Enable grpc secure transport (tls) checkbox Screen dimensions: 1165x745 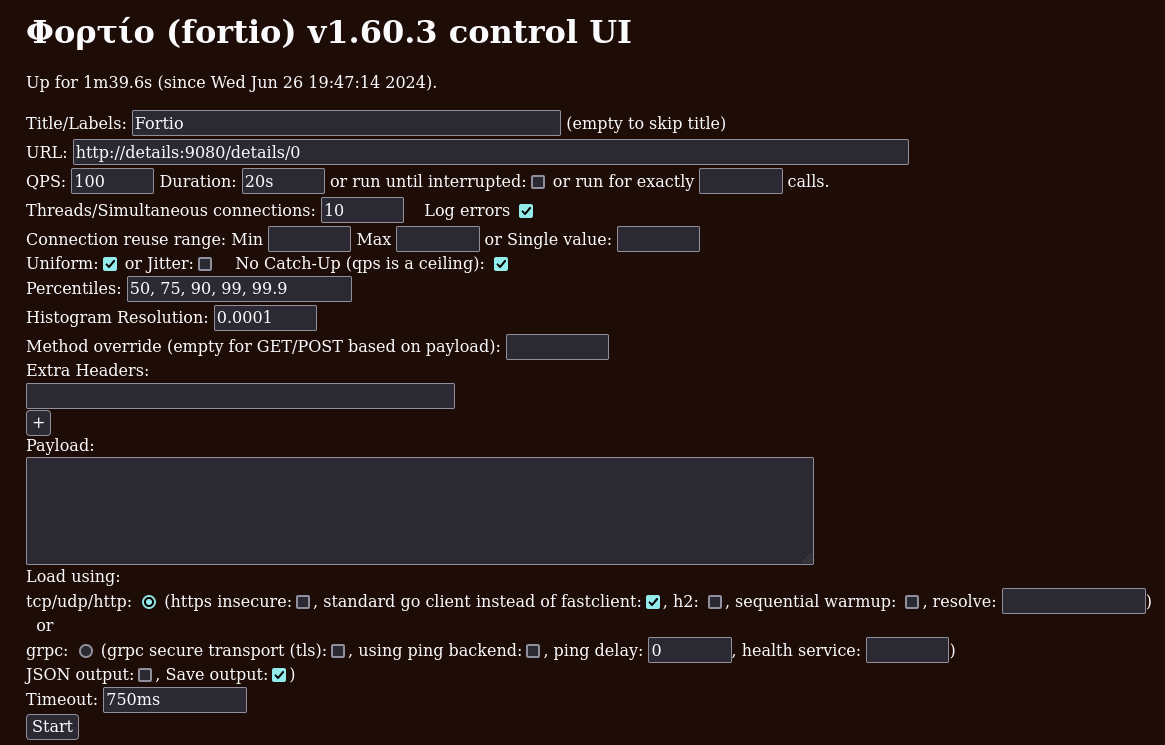click(x=338, y=651)
